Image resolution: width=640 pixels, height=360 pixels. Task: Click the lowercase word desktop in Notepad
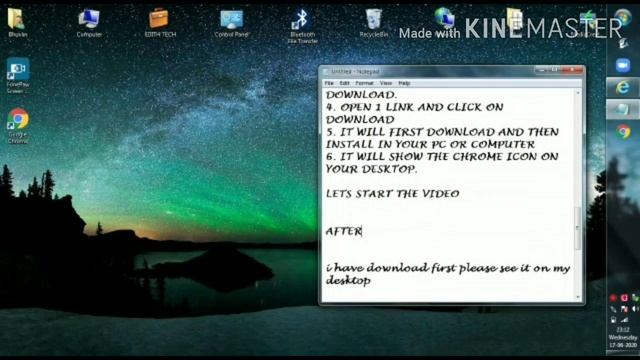tap(348, 281)
